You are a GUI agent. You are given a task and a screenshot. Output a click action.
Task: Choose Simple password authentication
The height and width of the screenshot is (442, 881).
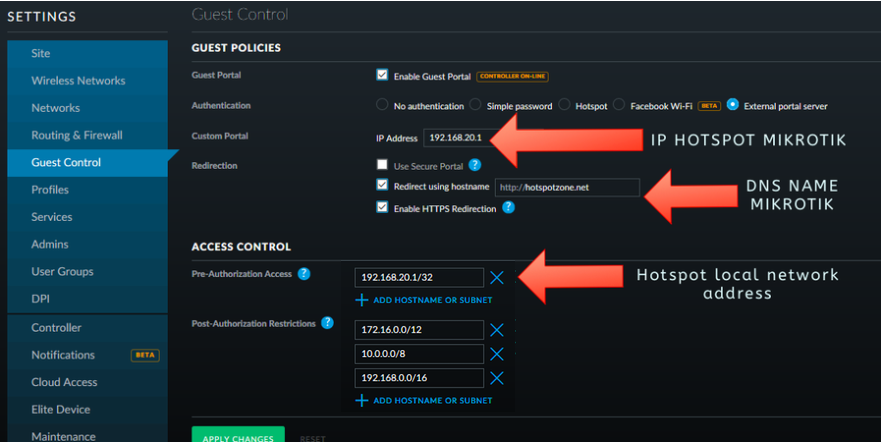tap(476, 105)
